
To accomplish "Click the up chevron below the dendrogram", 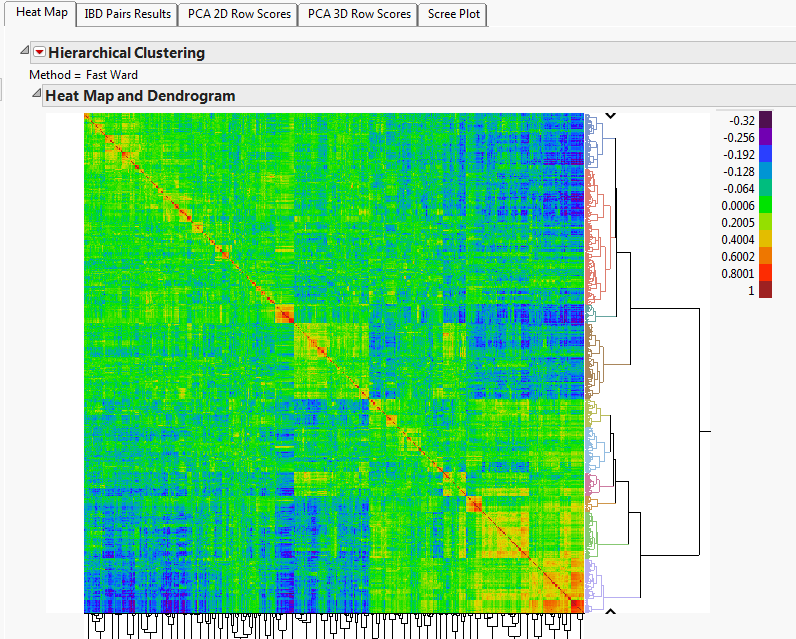I will coord(610,611).
